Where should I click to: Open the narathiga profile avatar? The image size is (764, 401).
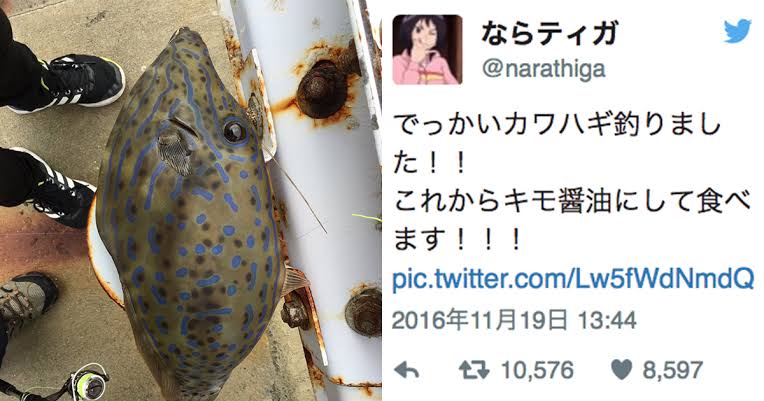(x=427, y=49)
